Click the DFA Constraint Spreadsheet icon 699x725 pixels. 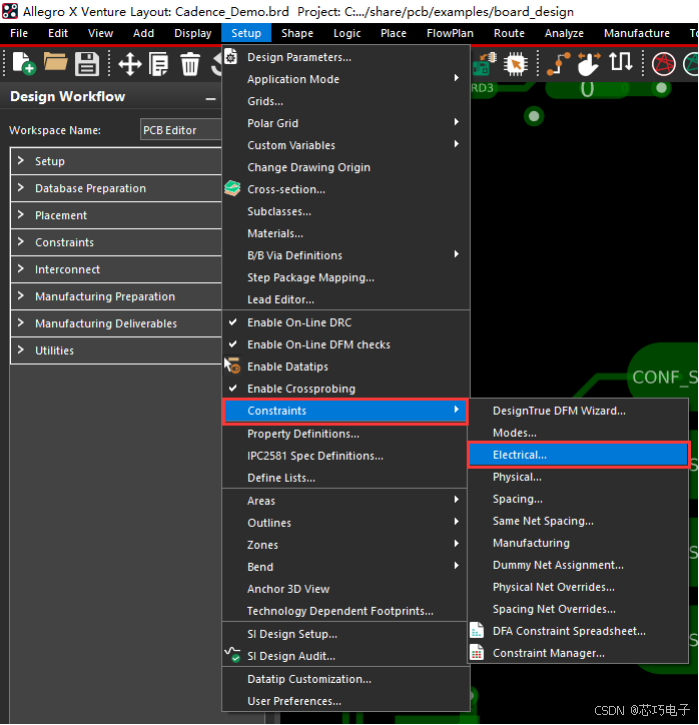point(477,630)
